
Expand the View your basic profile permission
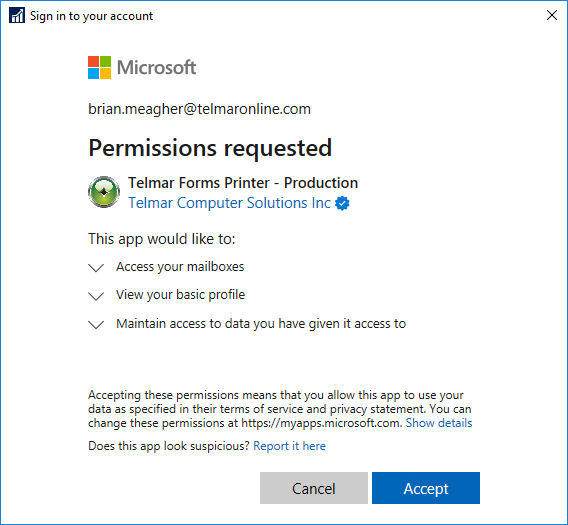tap(96, 296)
